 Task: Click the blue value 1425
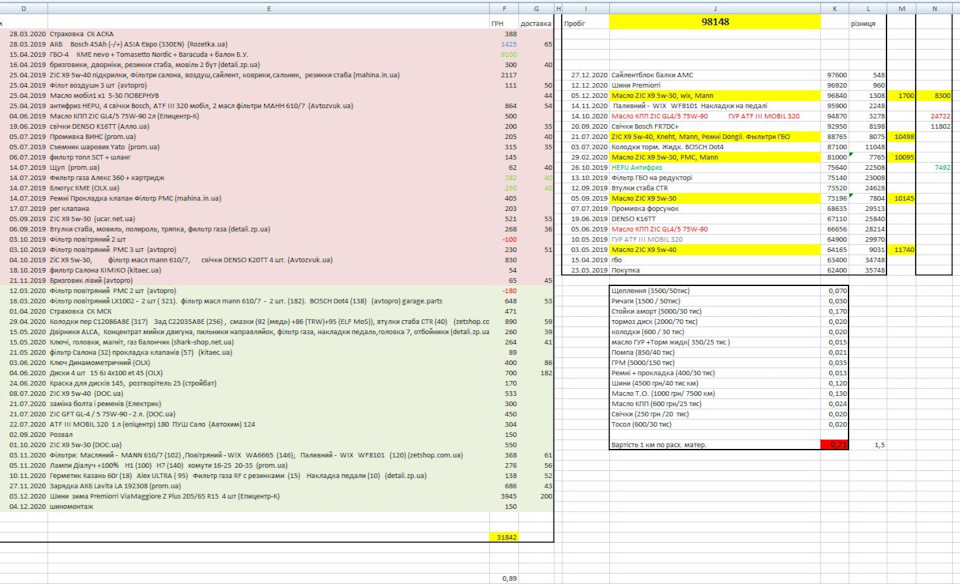(x=504, y=44)
